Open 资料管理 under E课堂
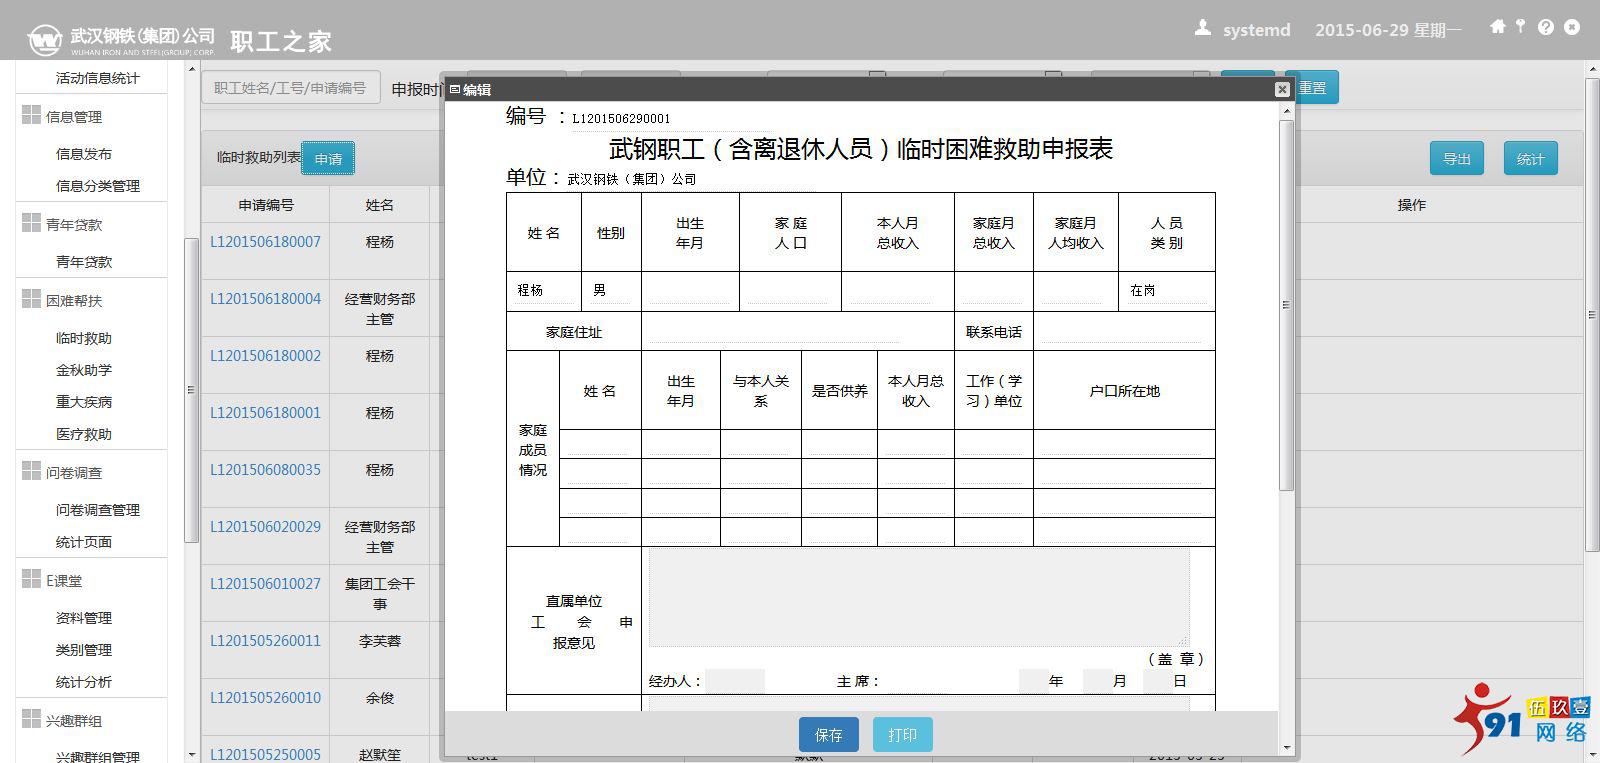 point(84,618)
